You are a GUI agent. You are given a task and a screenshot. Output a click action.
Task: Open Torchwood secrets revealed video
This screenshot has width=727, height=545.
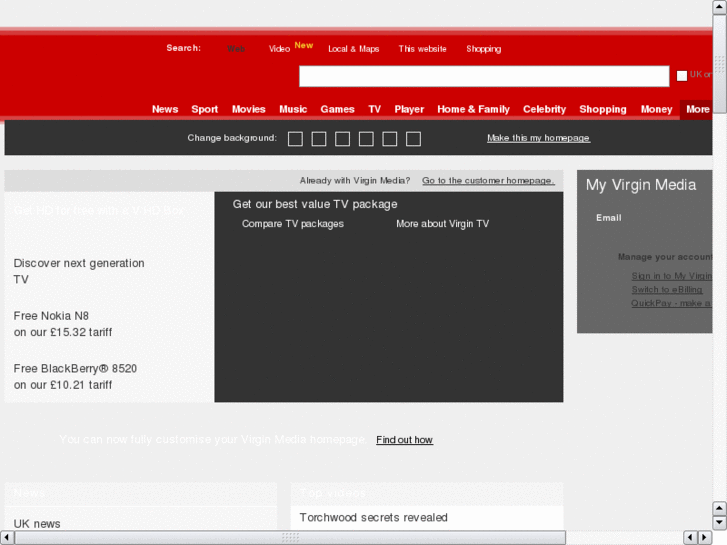pos(374,517)
